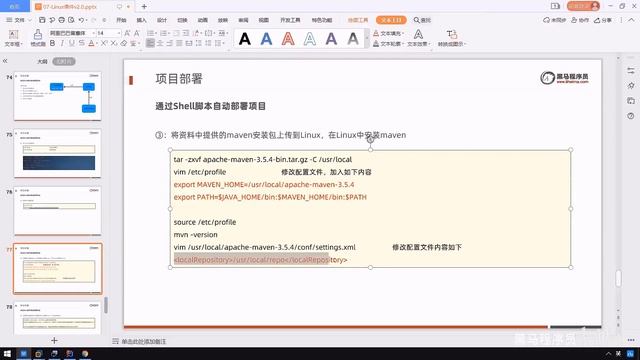This screenshot has width=640, height=360.
Task: Switch slide panel to Outline view
Action: click(x=42, y=61)
